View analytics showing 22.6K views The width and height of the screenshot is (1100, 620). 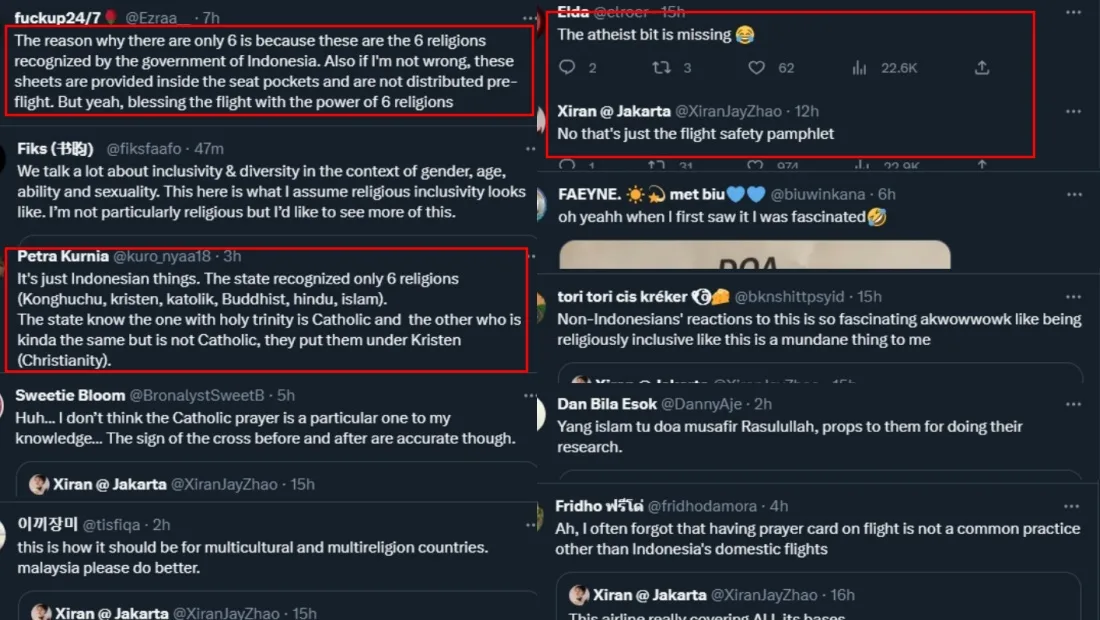(x=859, y=68)
